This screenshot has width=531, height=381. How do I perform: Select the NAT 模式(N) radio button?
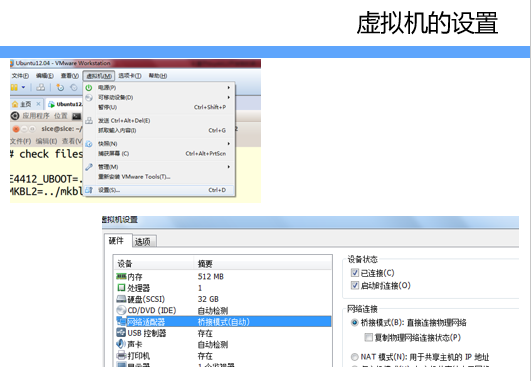355,357
